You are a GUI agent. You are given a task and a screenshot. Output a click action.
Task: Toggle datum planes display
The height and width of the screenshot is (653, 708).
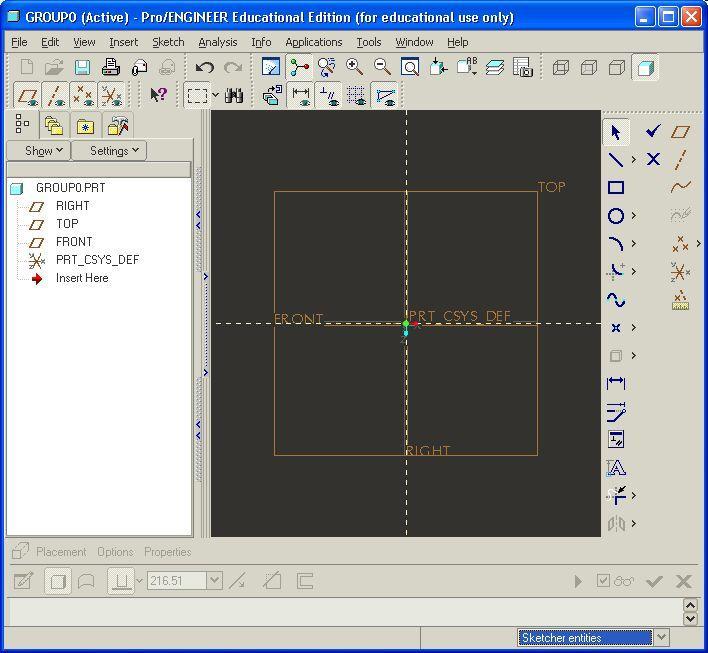pyautogui.click(x=27, y=96)
